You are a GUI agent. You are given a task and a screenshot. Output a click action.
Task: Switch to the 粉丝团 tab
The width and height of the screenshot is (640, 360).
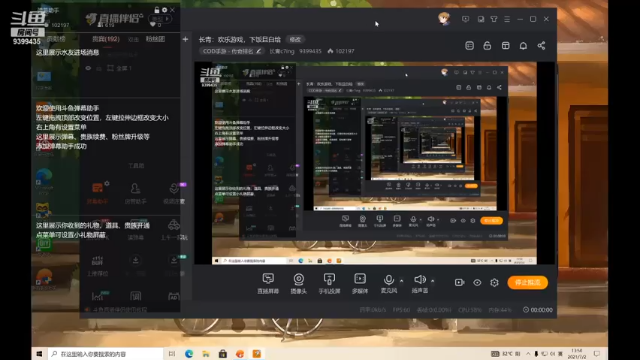(x=155, y=39)
